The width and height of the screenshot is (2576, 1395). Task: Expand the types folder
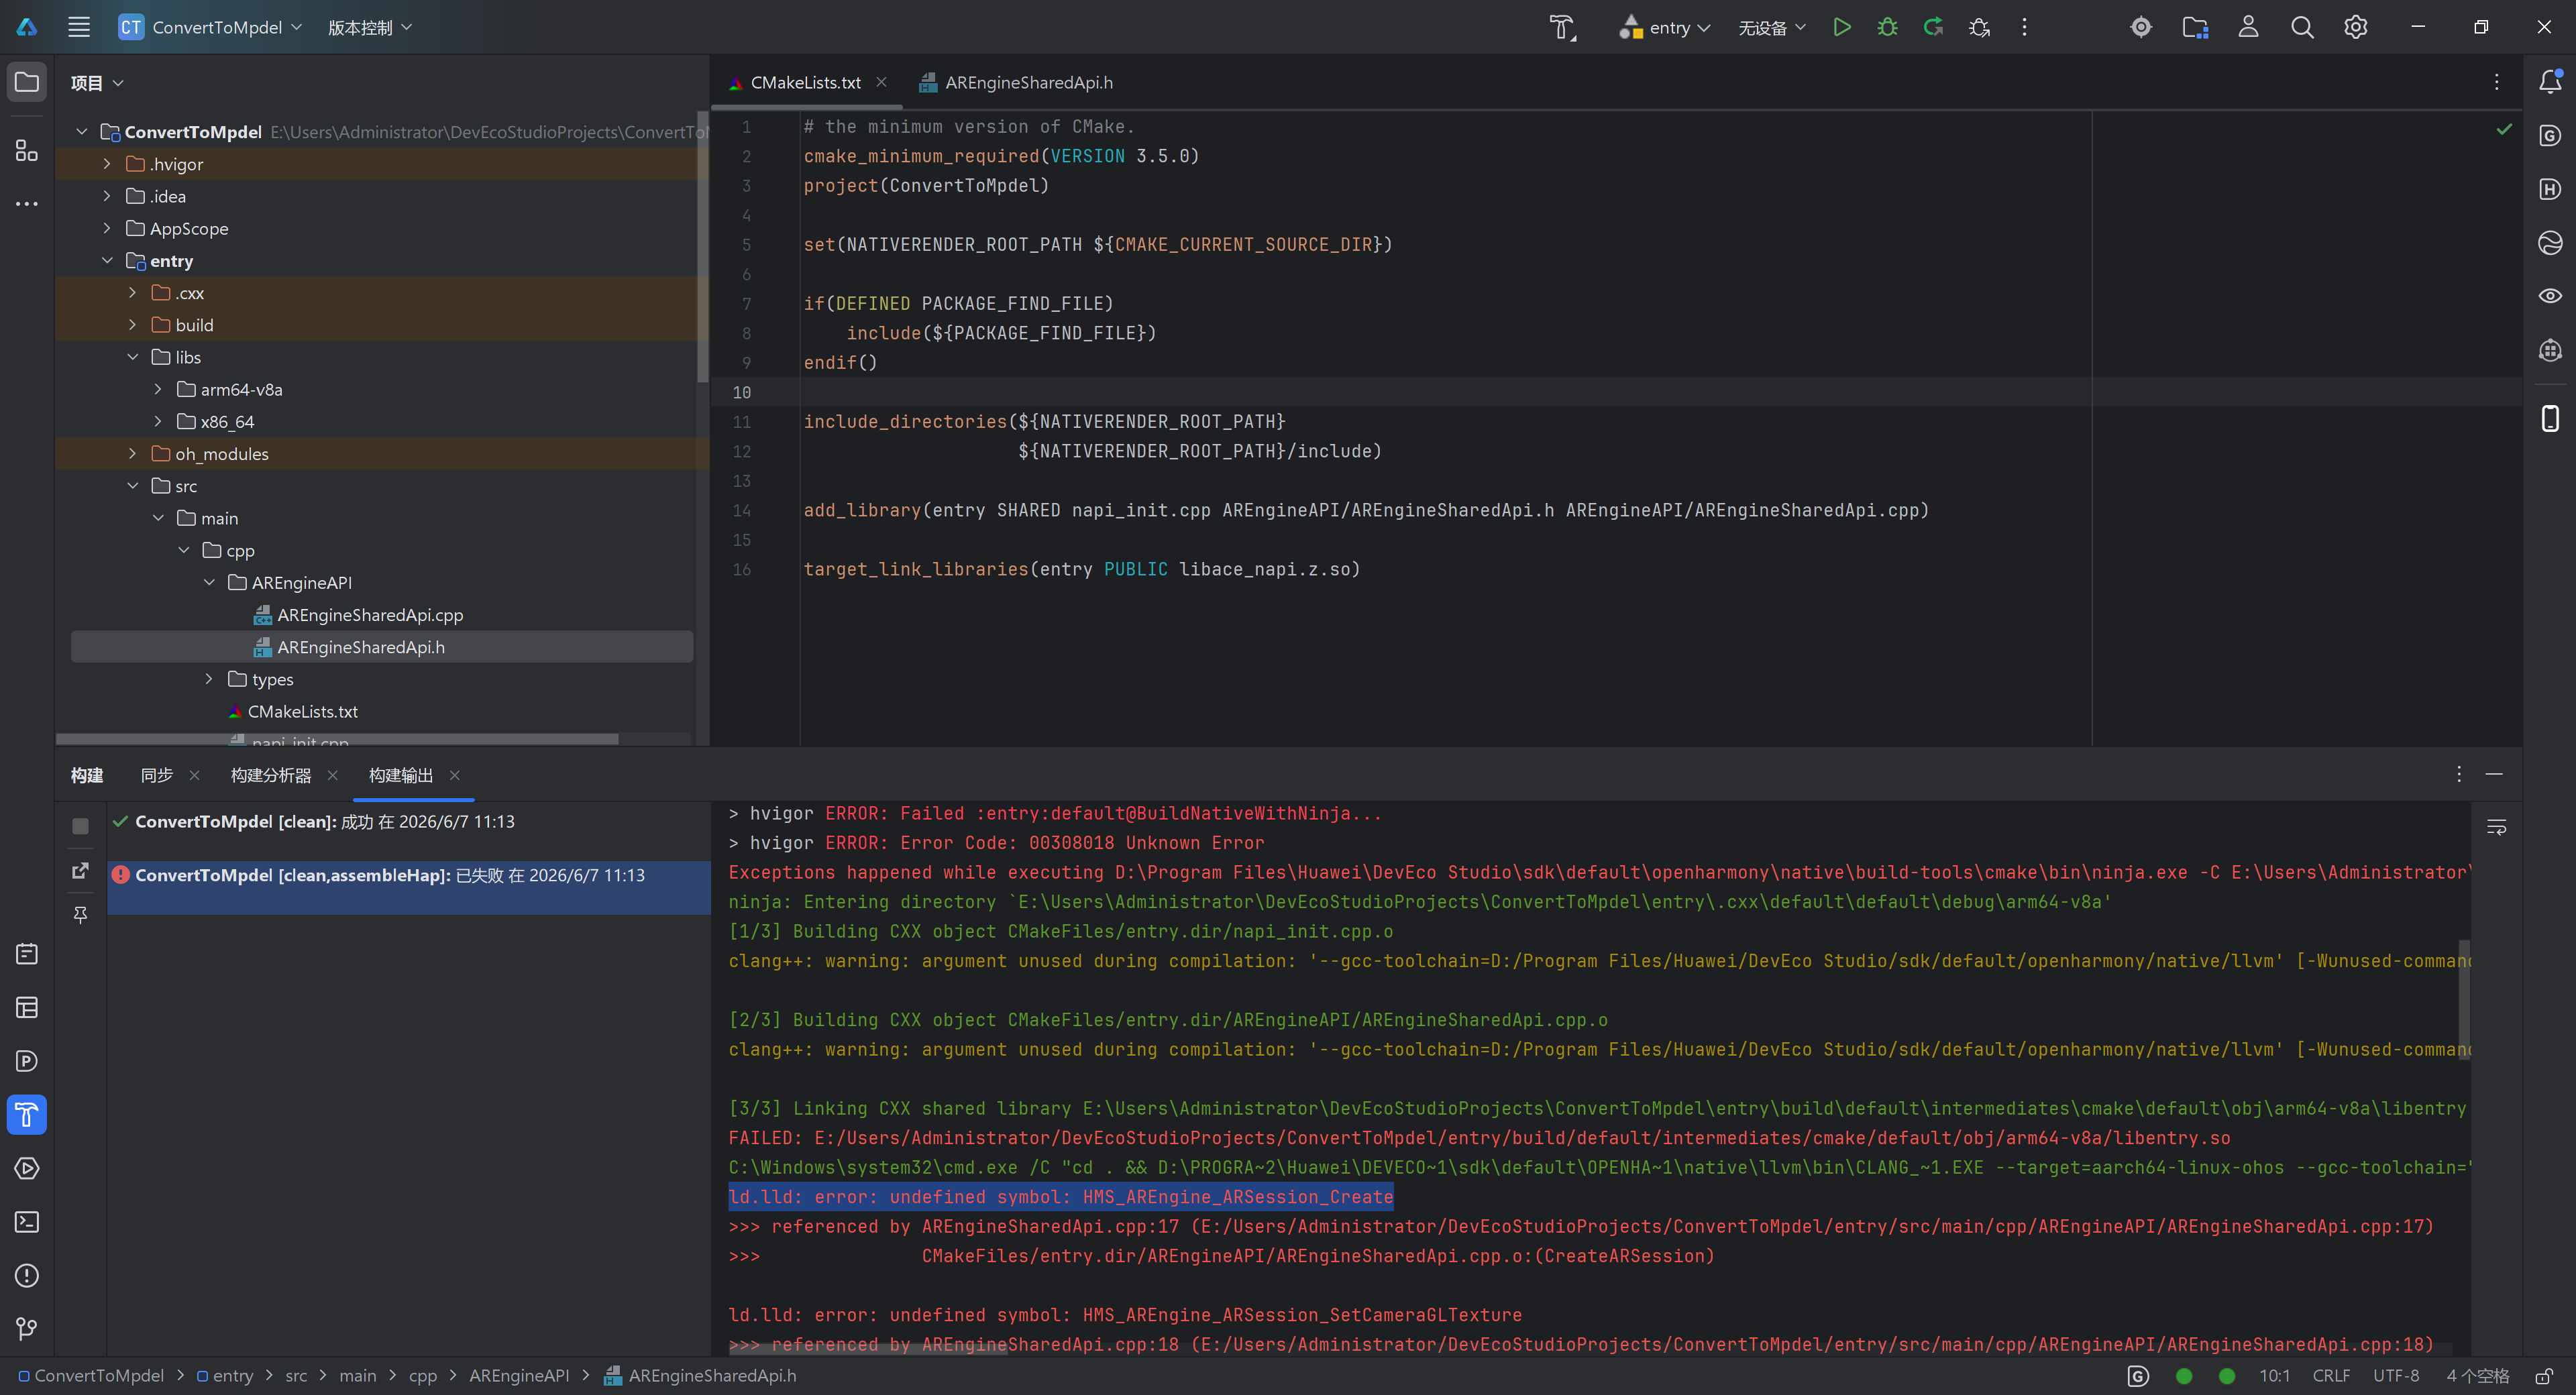(209, 679)
